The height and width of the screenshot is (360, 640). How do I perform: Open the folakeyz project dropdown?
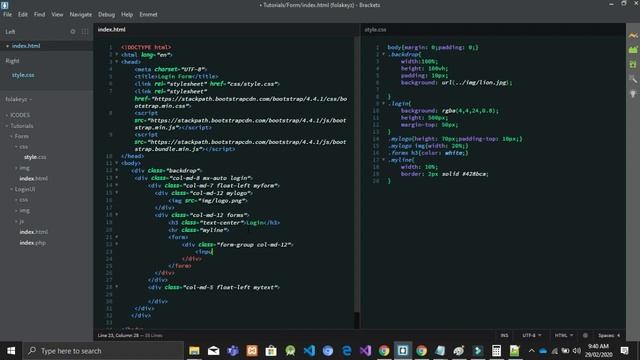click(x=18, y=99)
